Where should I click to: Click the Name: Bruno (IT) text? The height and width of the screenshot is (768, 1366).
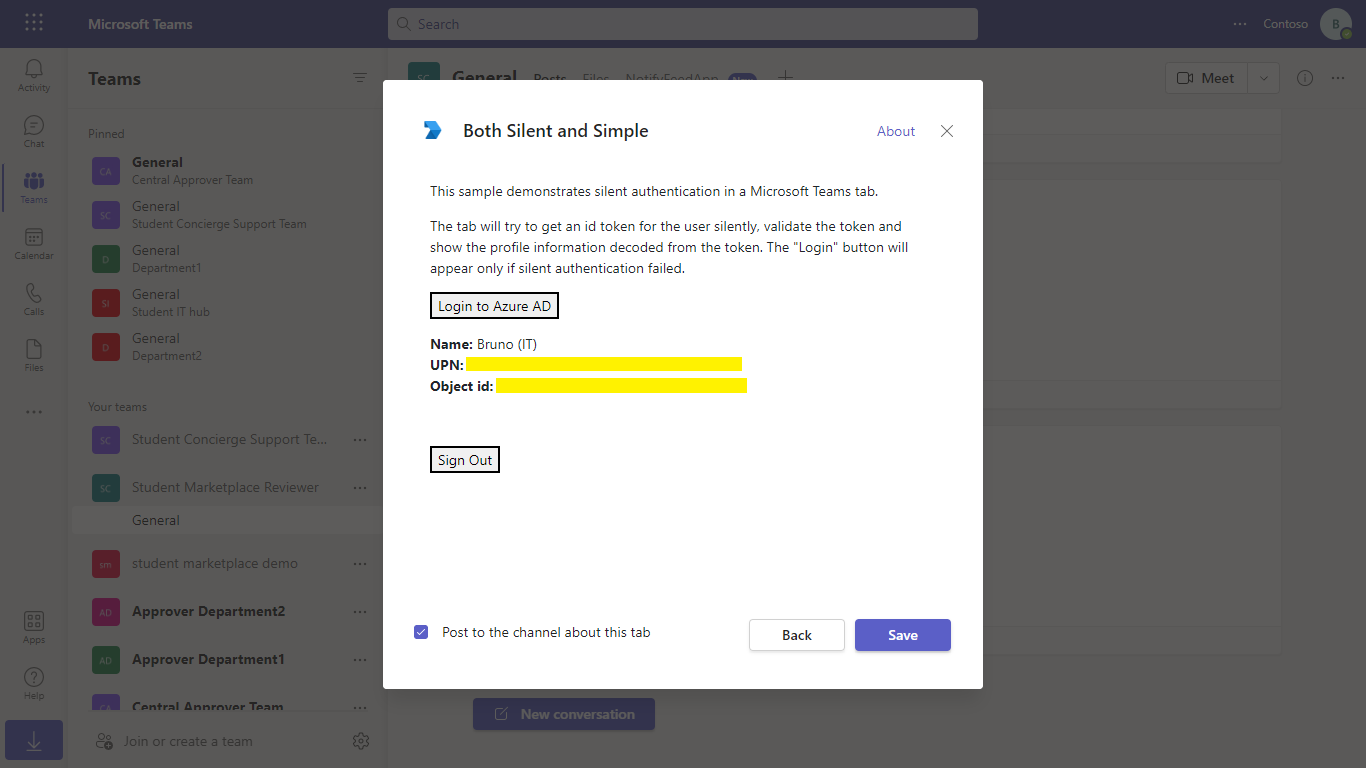tap(484, 344)
